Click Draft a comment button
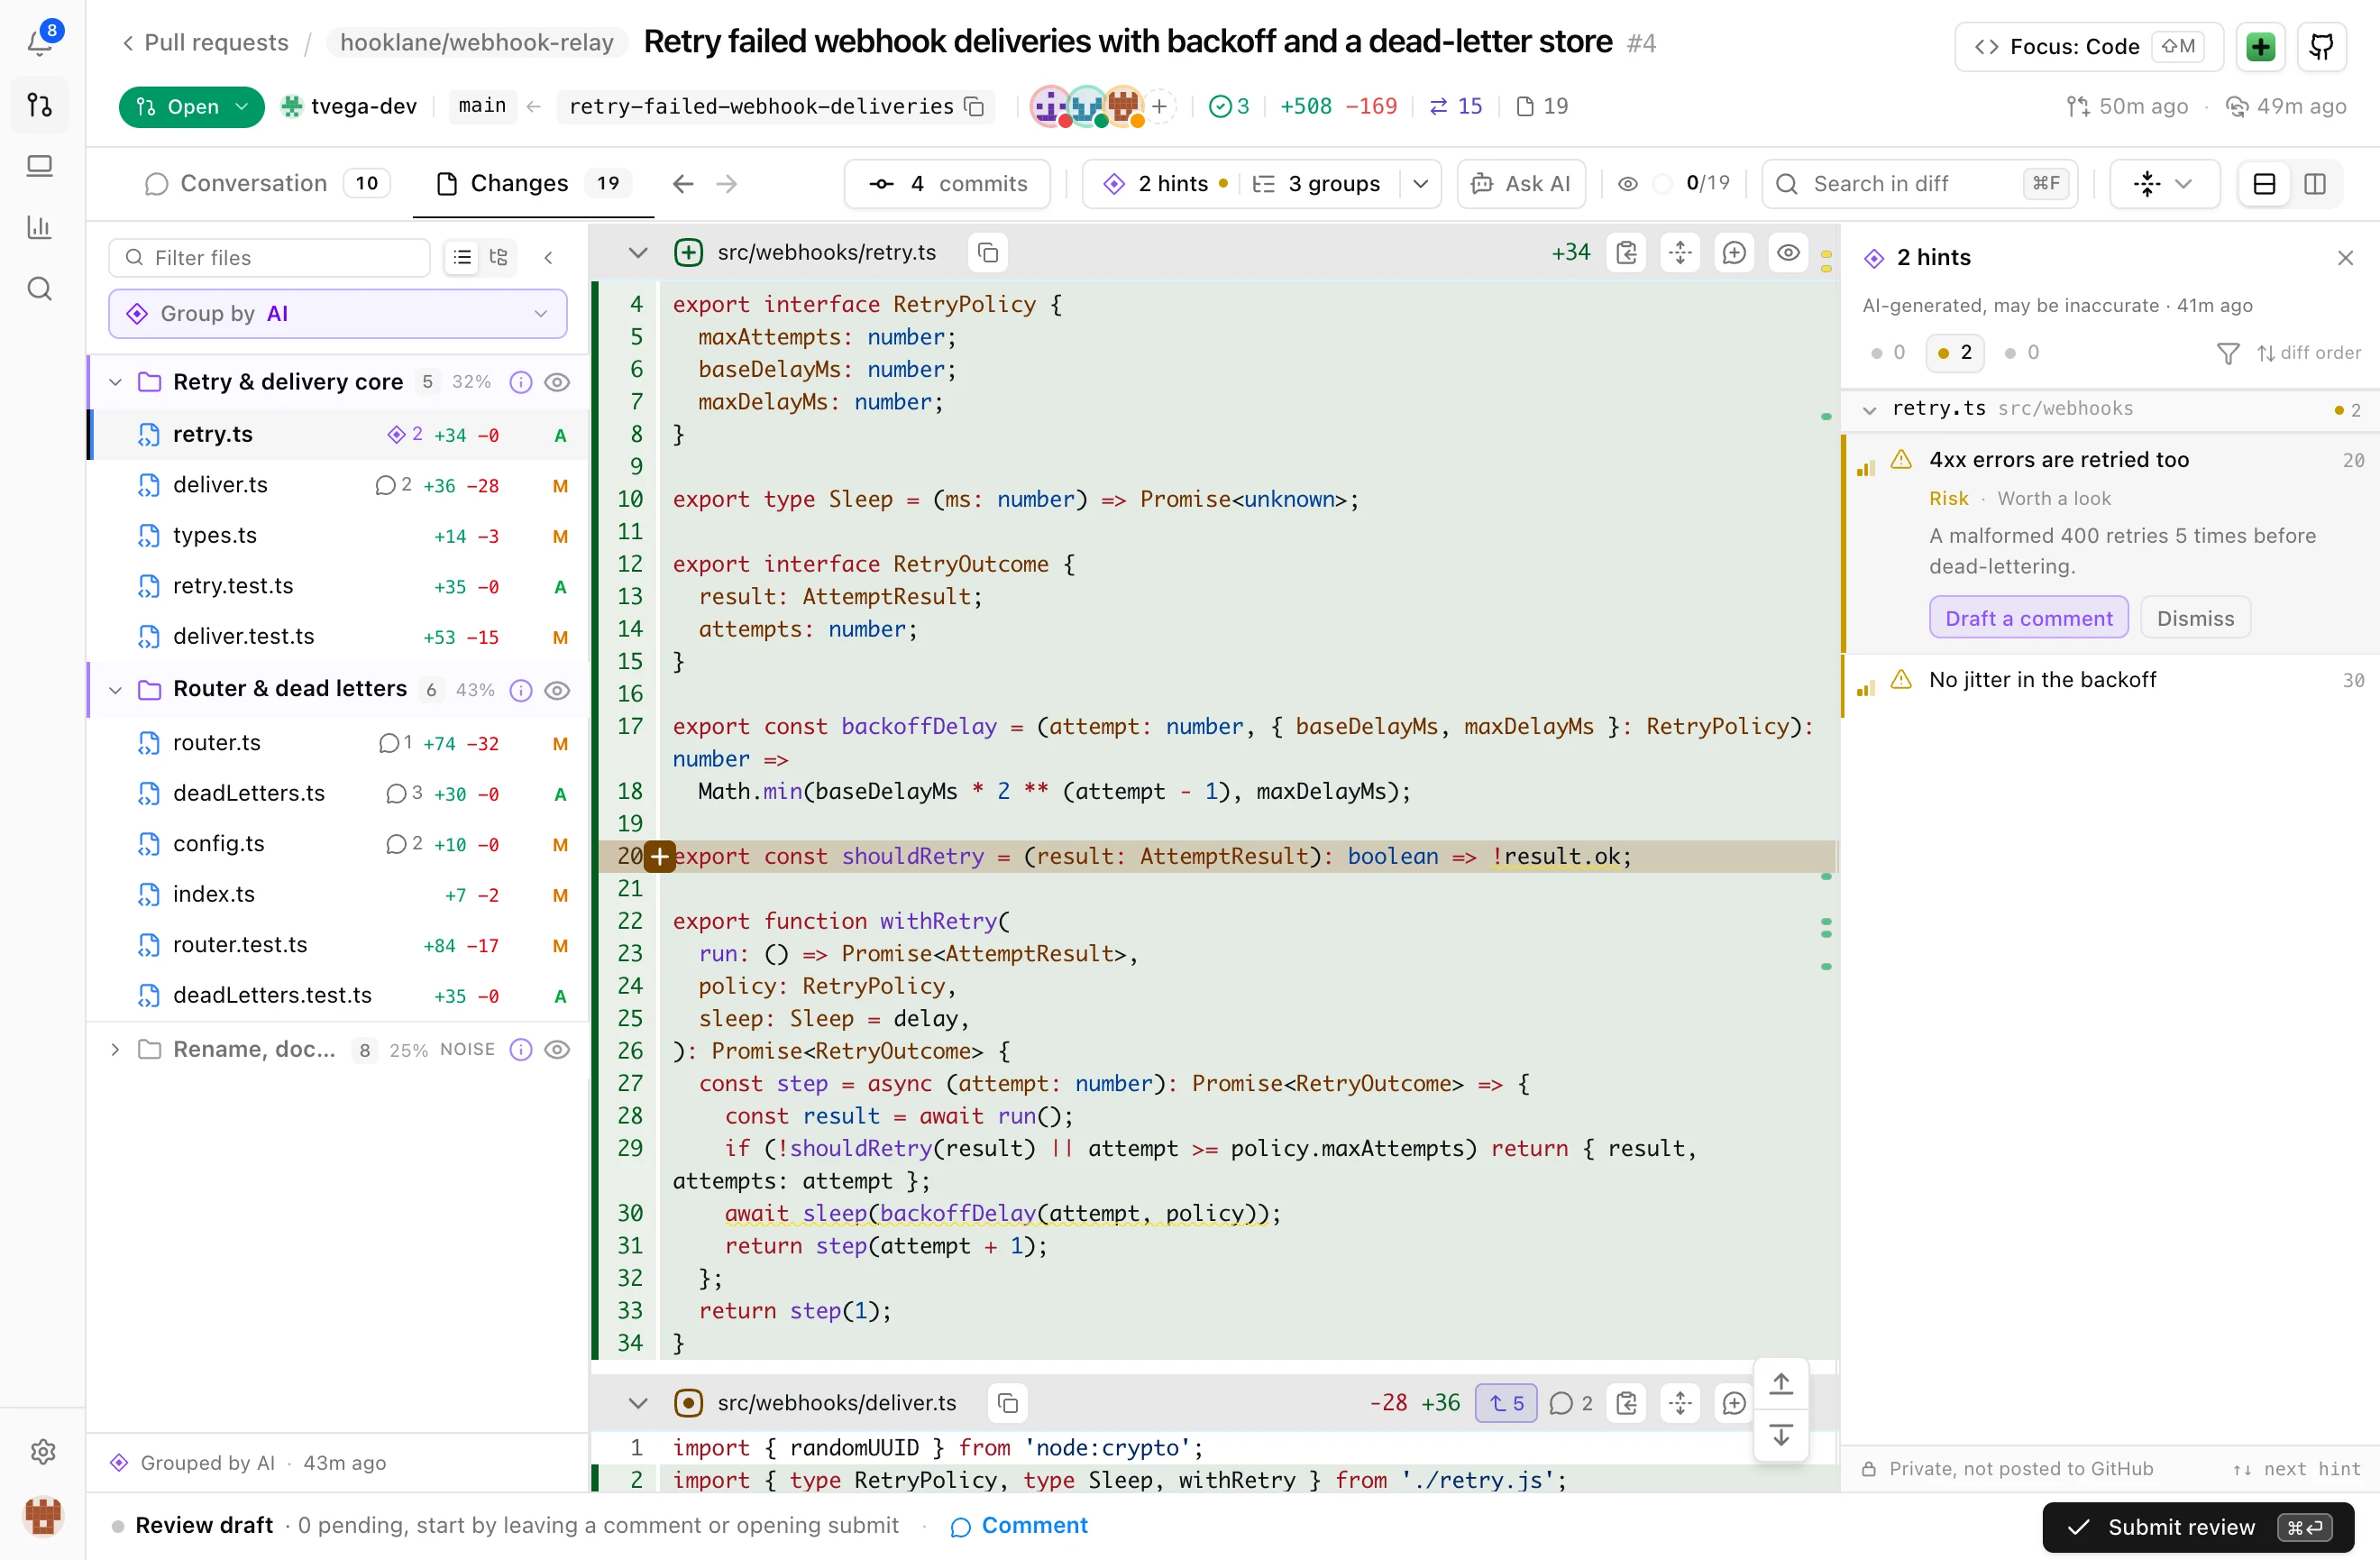2380x1560 pixels. (2029, 619)
